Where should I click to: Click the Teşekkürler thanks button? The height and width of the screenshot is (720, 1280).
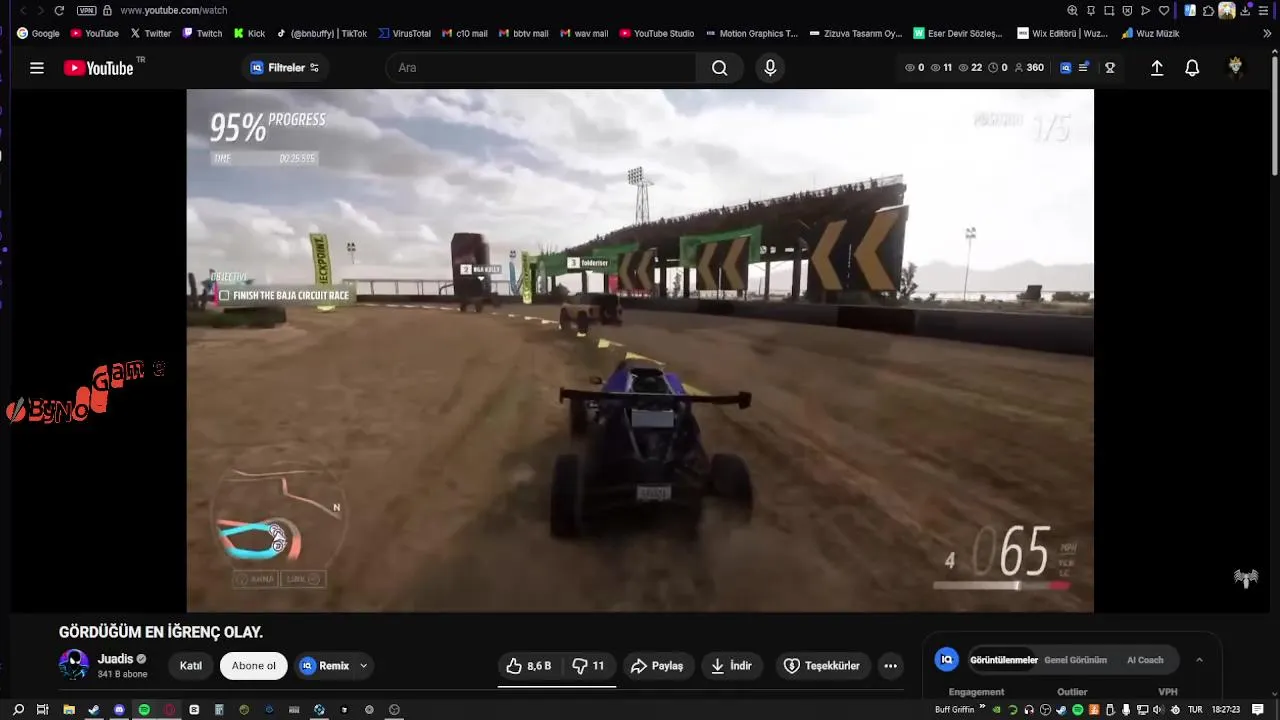click(821, 666)
